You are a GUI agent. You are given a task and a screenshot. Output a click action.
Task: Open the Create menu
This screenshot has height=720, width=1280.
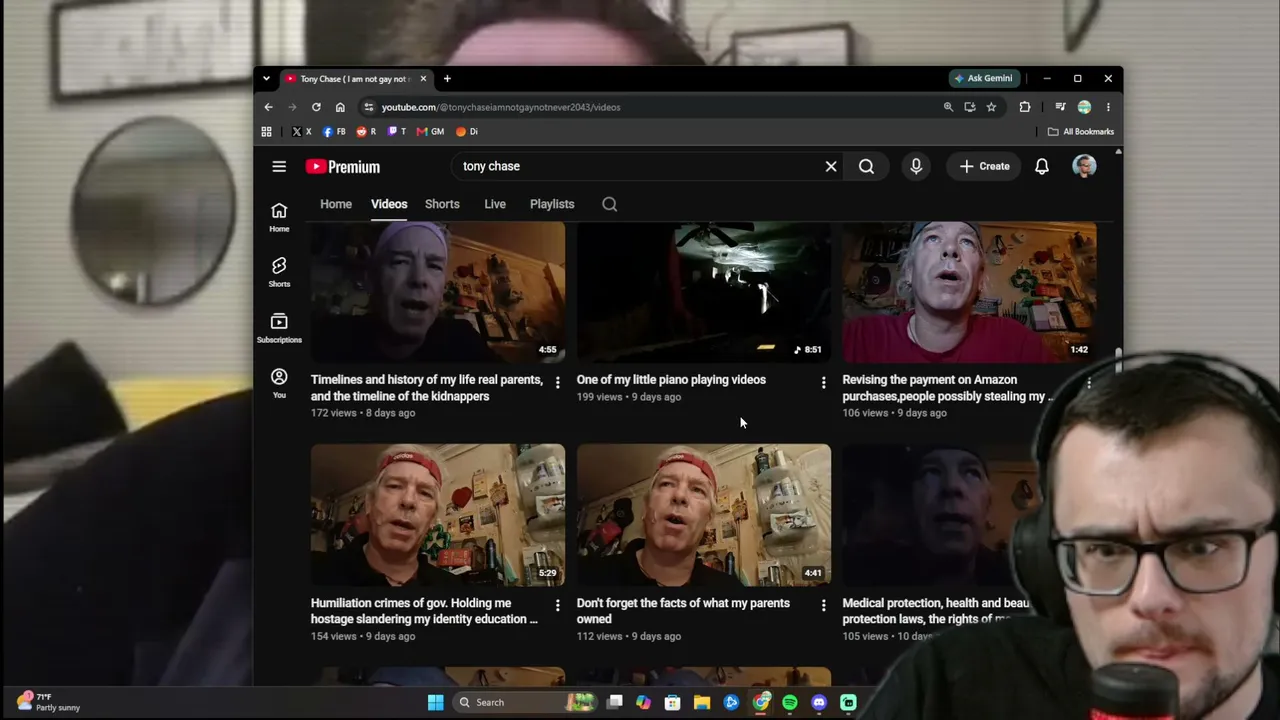tap(984, 167)
